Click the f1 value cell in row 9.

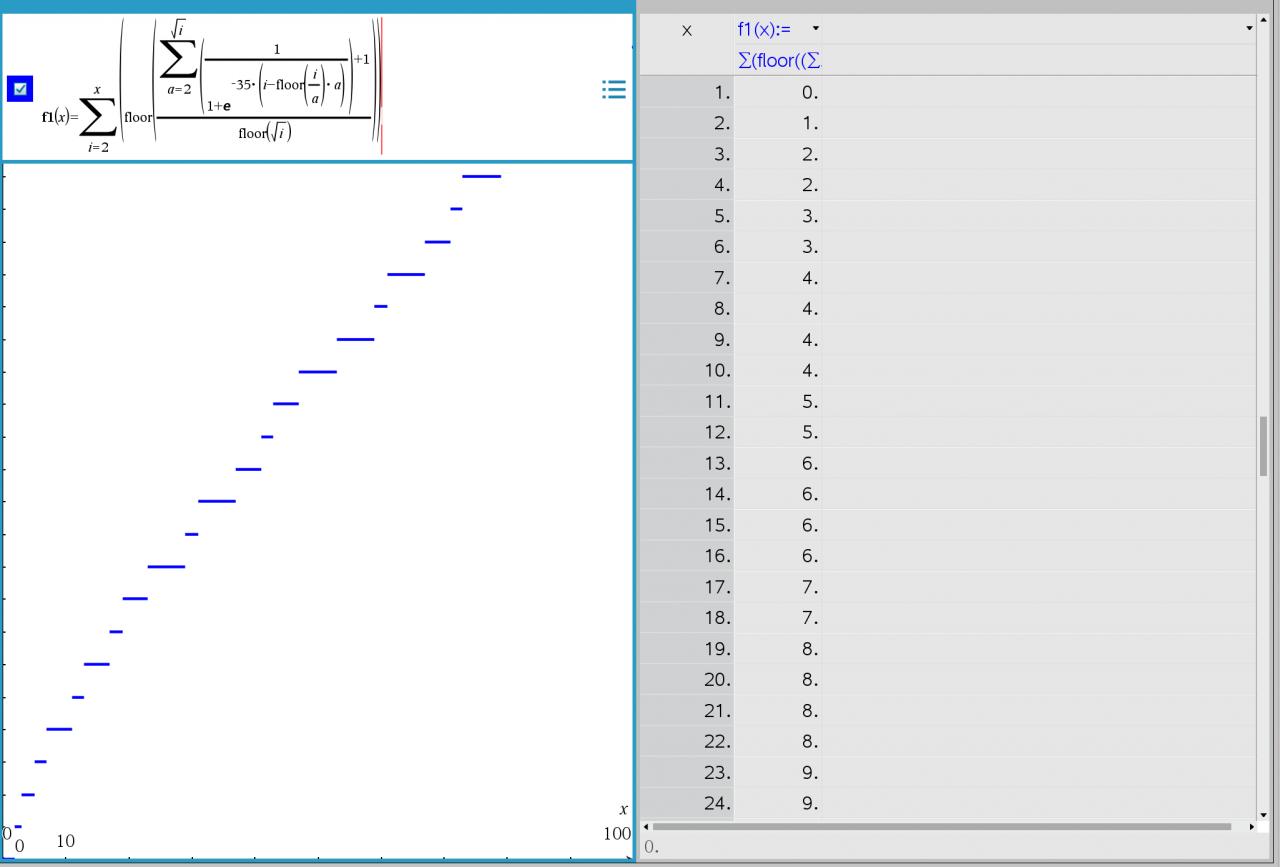click(x=779, y=340)
